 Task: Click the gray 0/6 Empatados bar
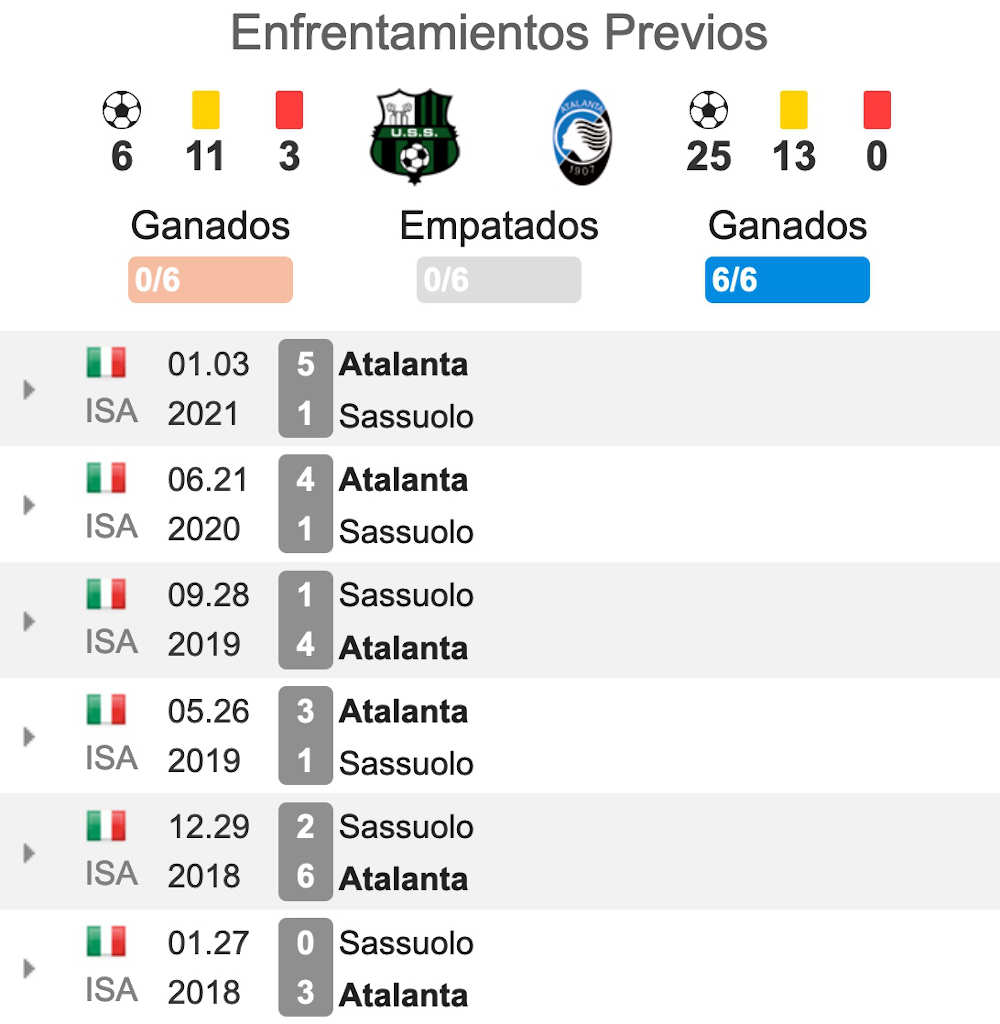click(499, 280)
